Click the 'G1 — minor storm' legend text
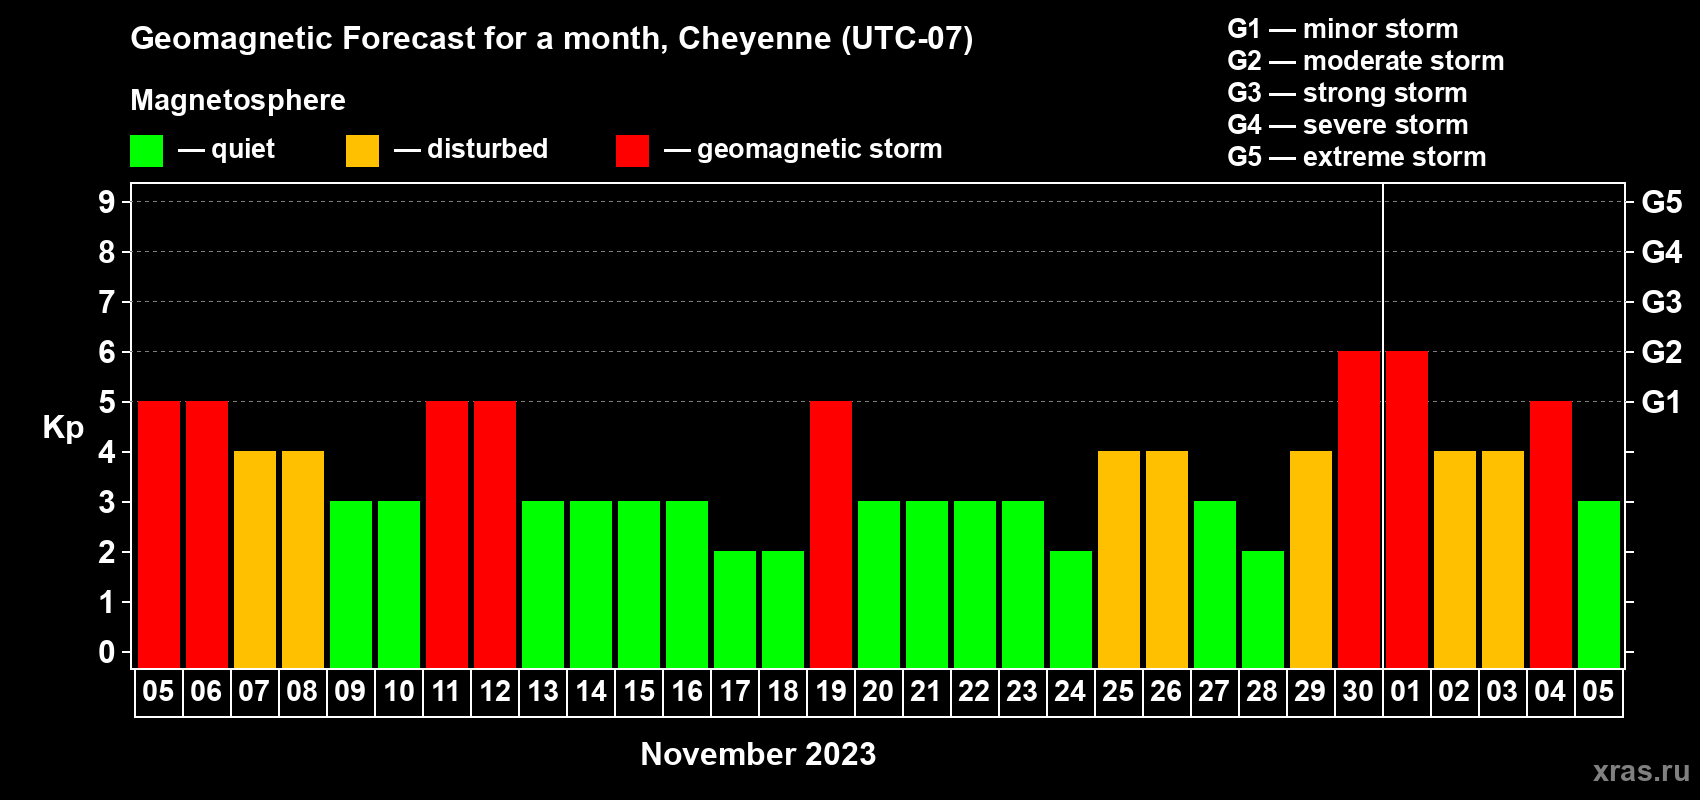The width and height of the screenshot is (1700, 800). click(x=1342, y=29)
